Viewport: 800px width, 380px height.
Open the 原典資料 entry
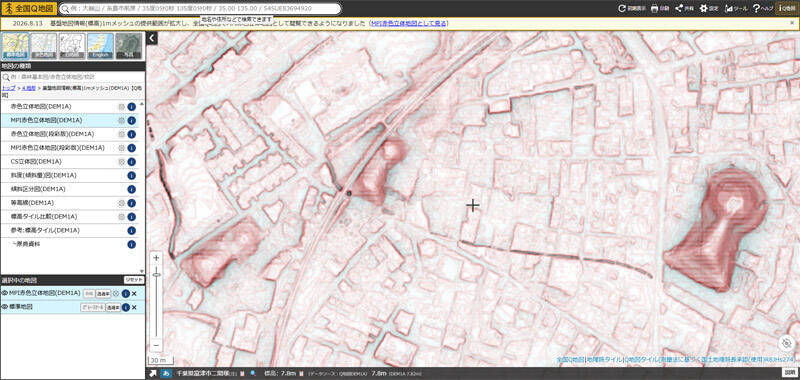point(69,244)
